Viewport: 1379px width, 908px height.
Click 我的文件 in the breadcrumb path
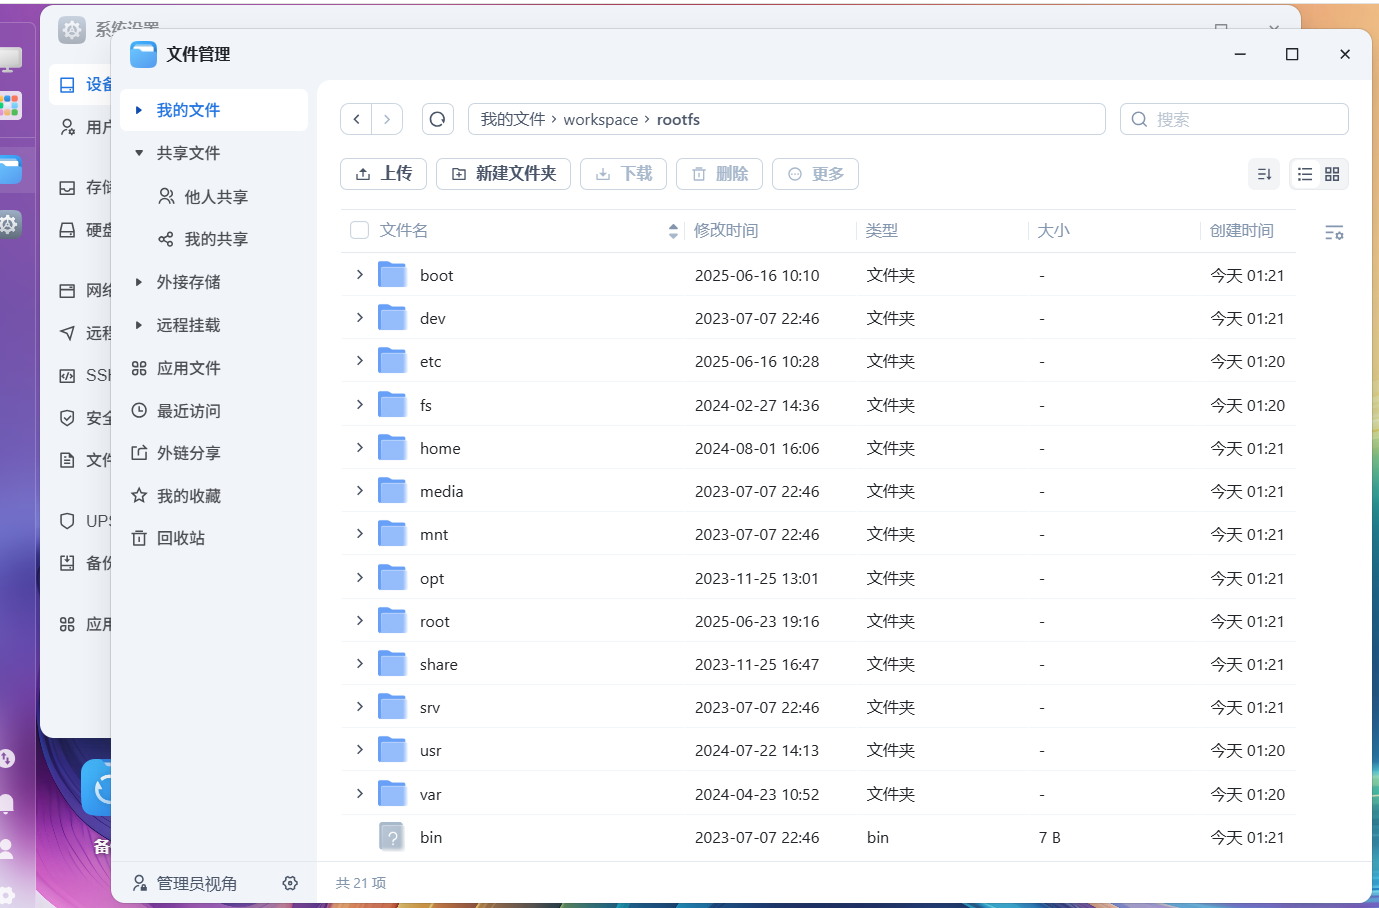click(513, 119)
